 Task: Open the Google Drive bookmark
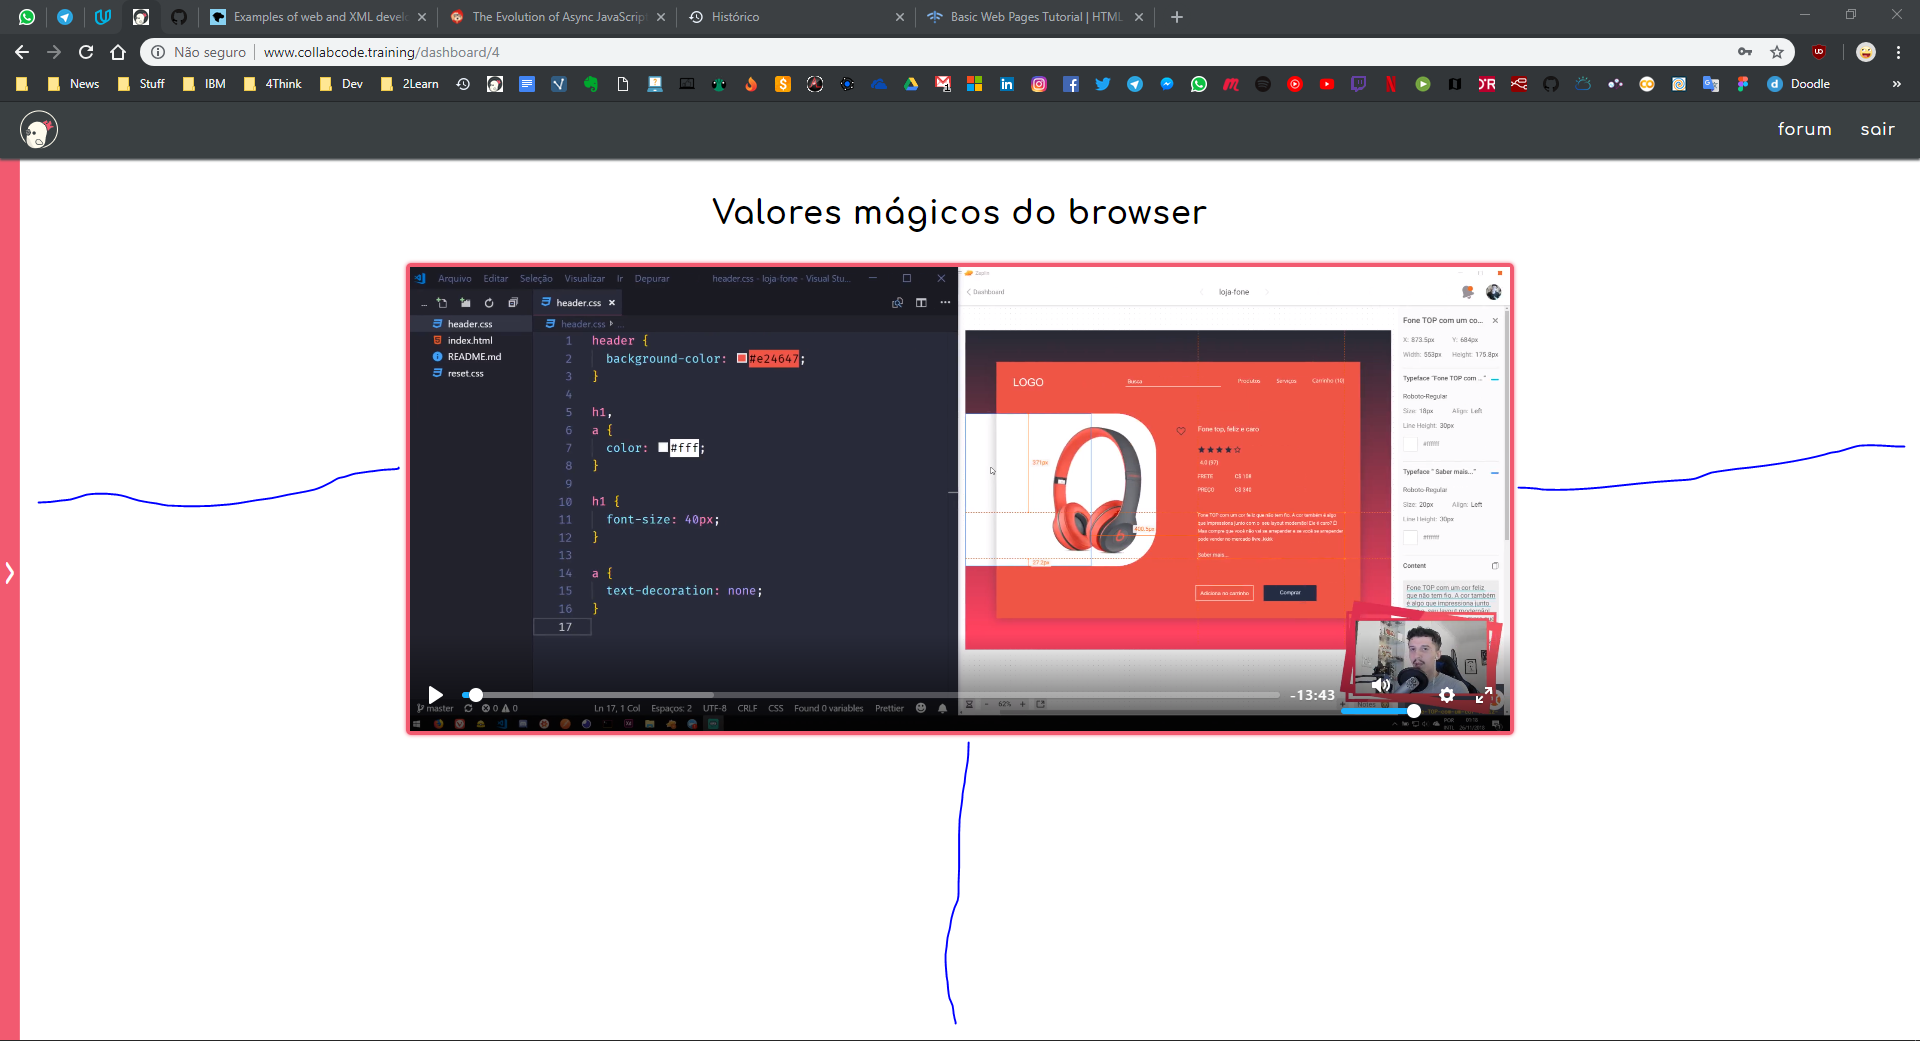(x=911, y=84)
